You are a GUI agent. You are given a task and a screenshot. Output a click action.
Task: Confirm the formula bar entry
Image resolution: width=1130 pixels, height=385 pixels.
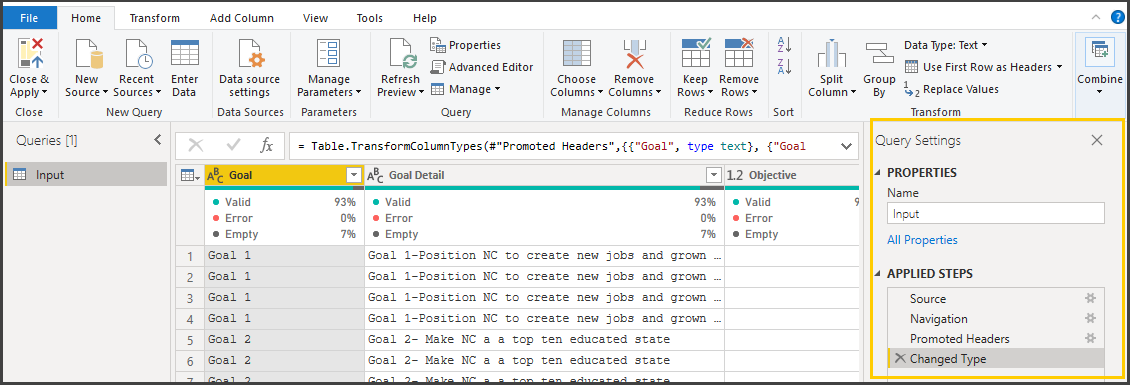(233, 146)
